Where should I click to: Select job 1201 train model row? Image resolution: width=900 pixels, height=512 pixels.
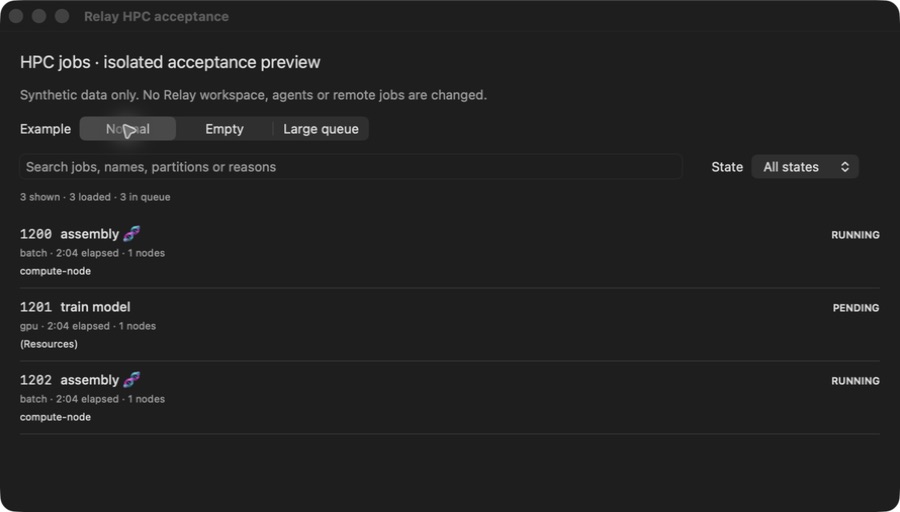click(449, 325)
